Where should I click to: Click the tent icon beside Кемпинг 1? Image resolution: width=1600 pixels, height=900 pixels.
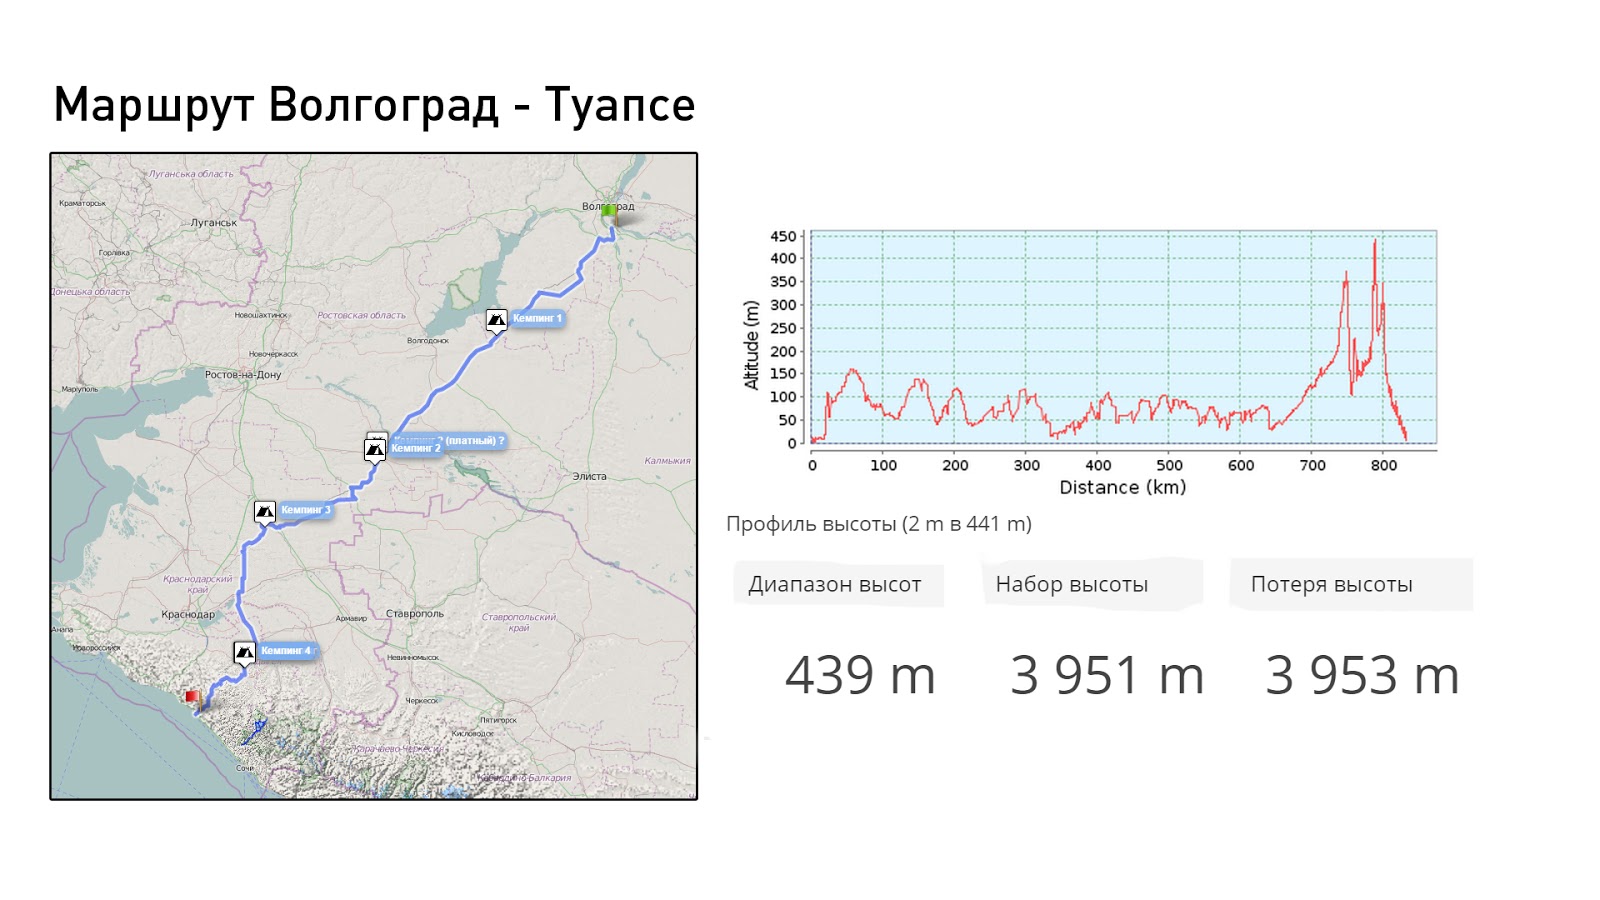tap(496, 320)
